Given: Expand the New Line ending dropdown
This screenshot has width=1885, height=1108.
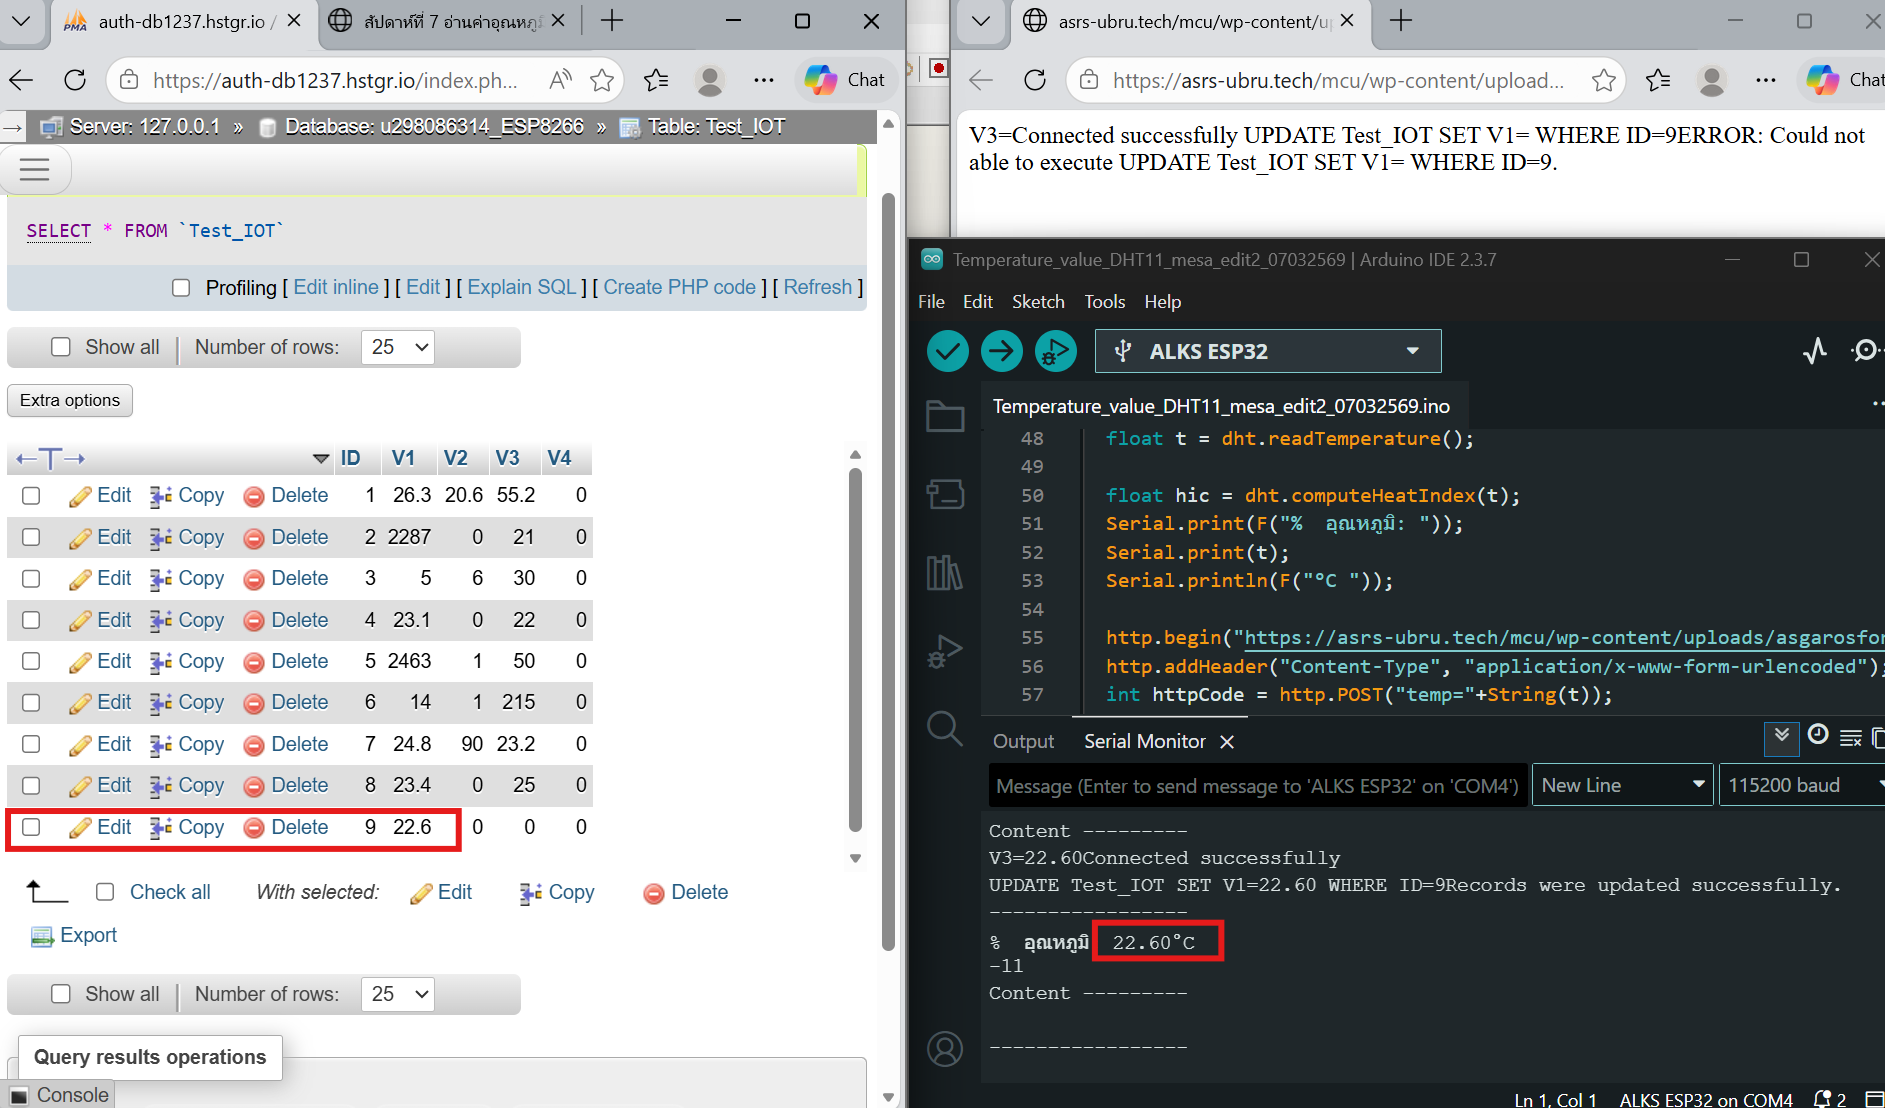Looking at the screenshot, I should click(x=1622, y=785).
